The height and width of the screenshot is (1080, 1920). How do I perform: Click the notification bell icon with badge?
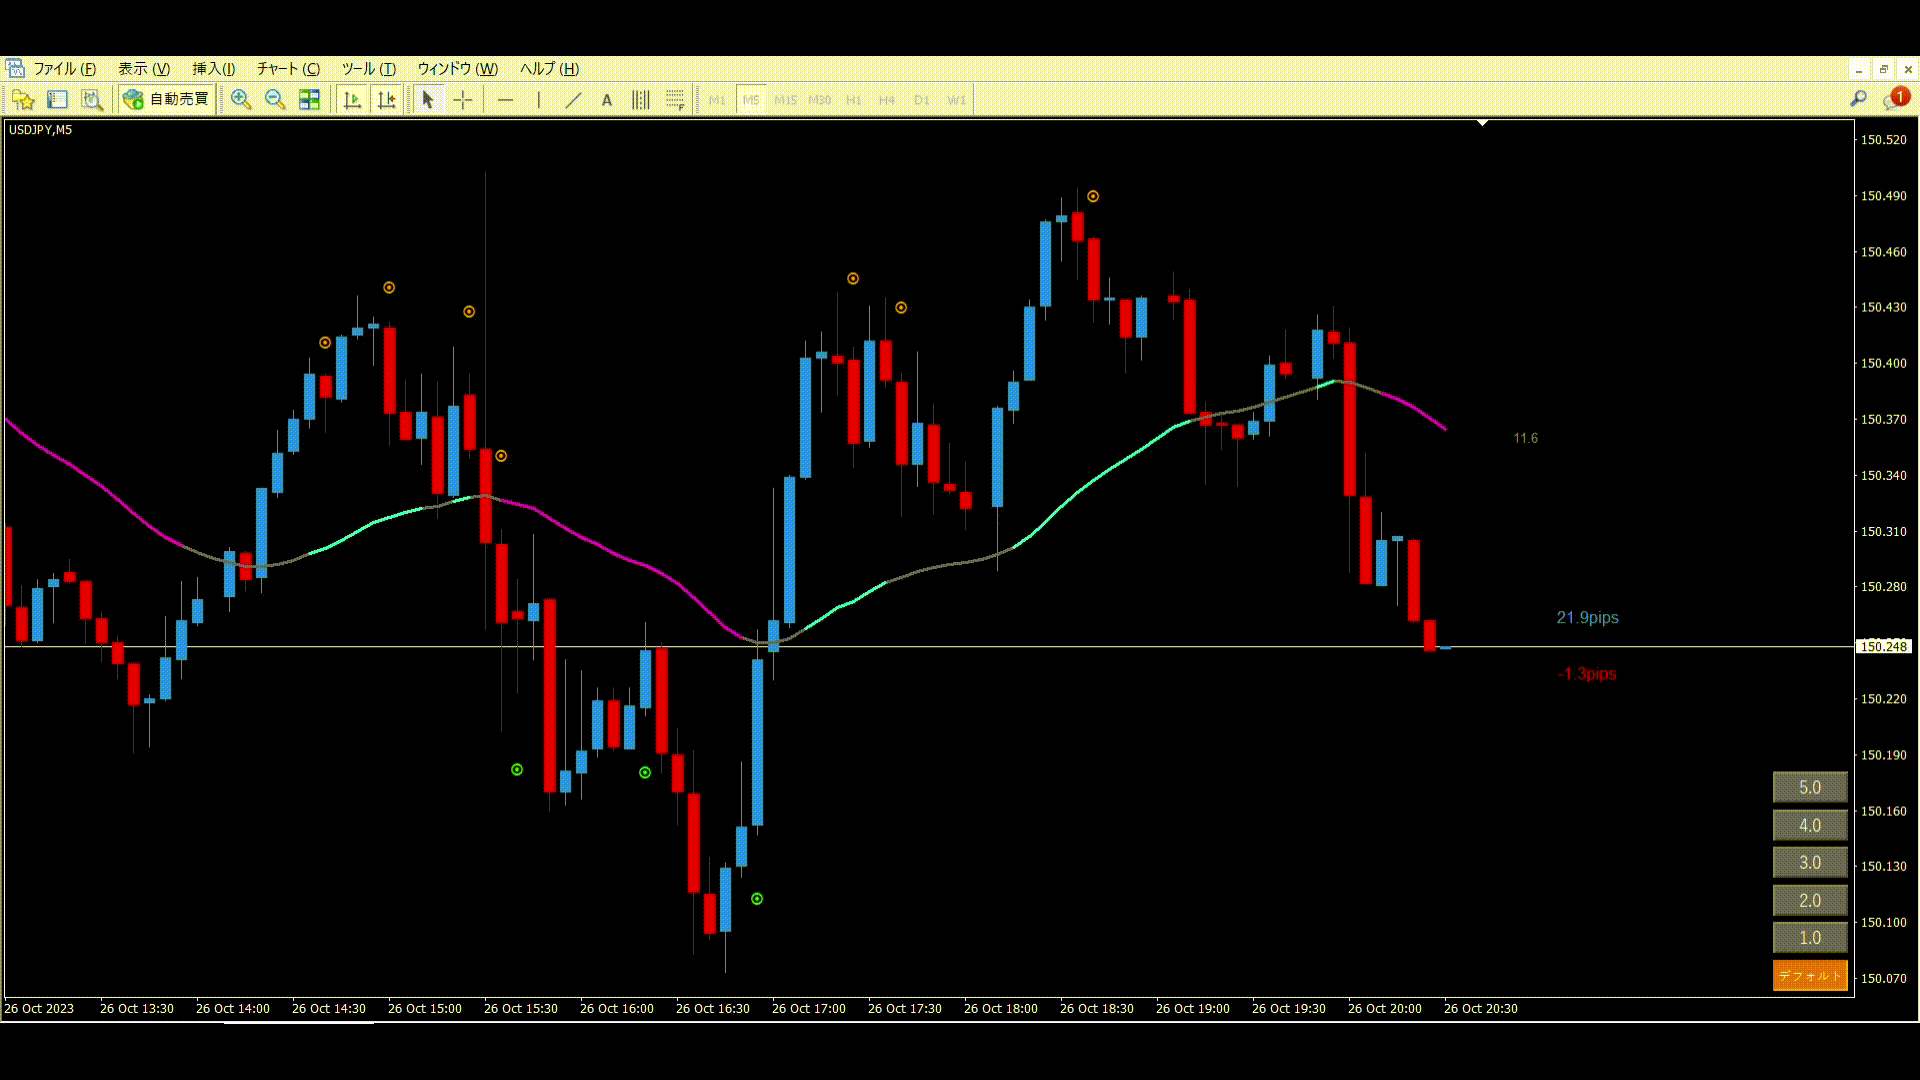(x=1895, y=98)
